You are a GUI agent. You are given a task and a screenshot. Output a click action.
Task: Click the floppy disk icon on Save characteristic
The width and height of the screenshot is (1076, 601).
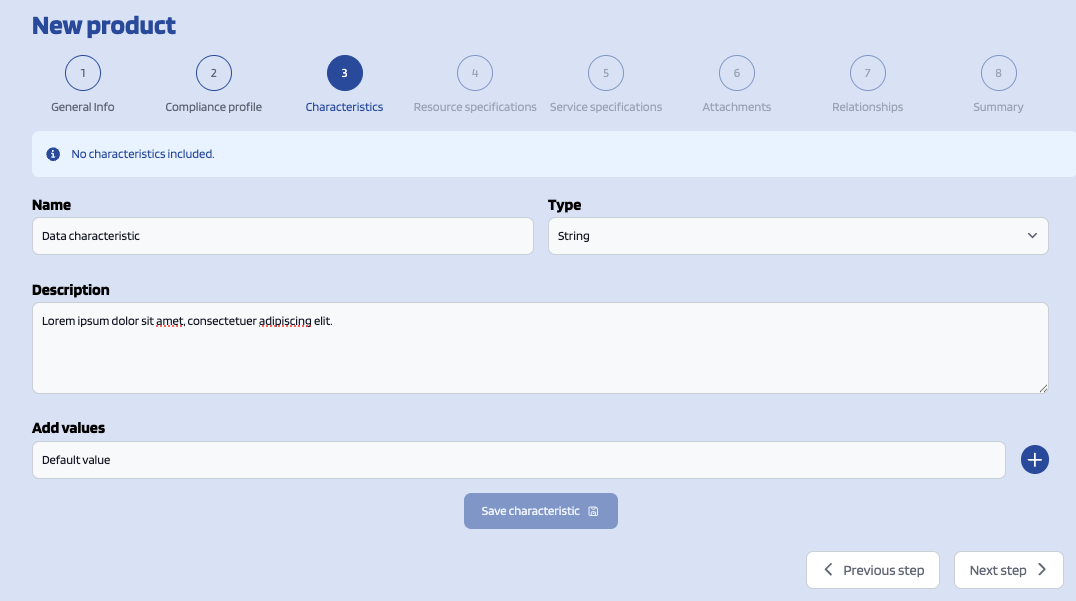[x=593, y=511]
